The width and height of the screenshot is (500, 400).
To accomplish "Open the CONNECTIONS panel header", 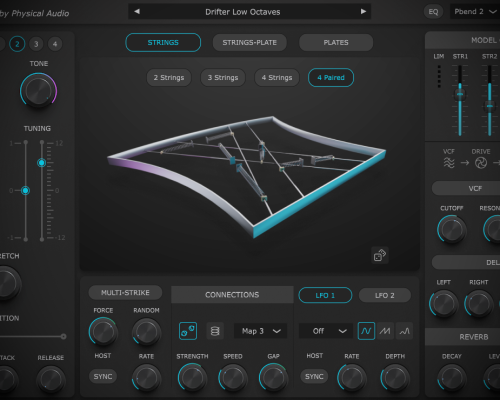I will click(232, 295).
